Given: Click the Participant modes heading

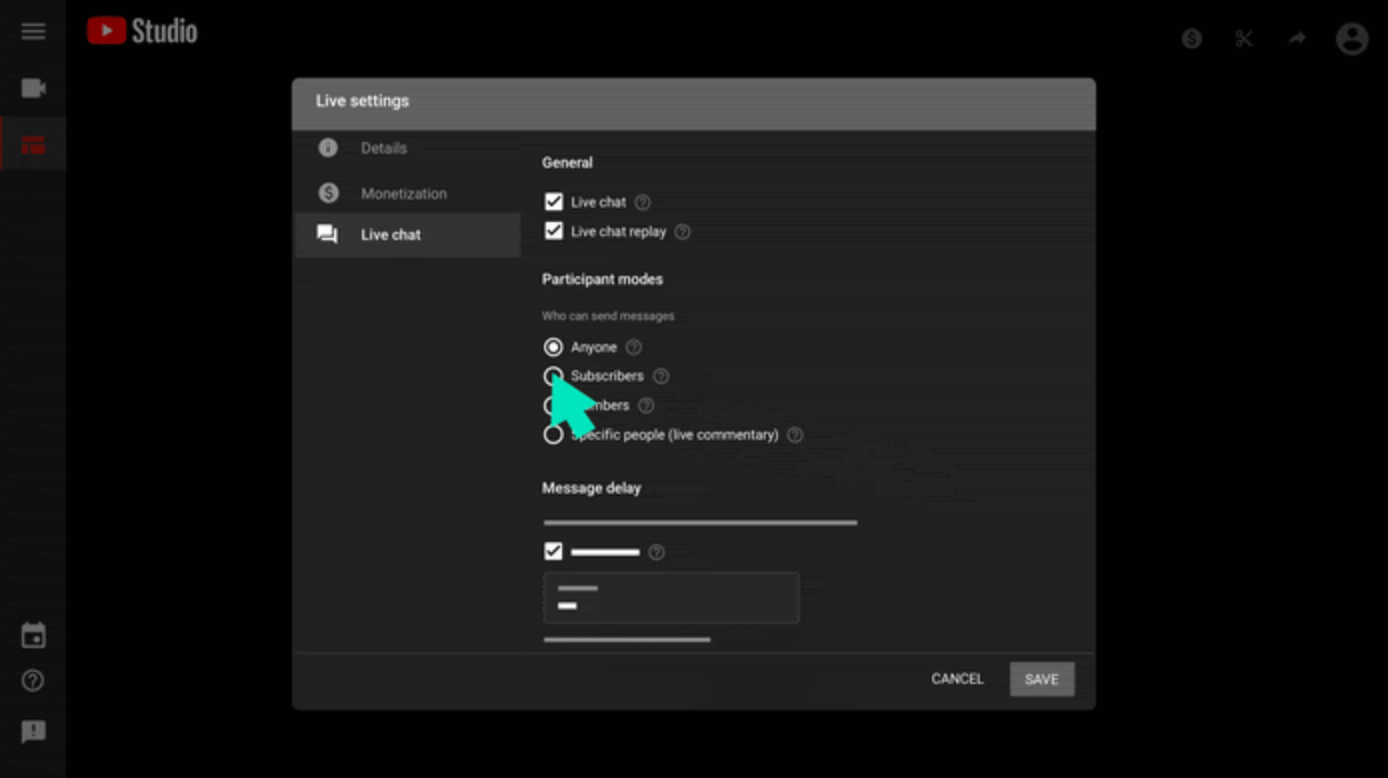Looking at the screenshot, I should click(602, 279).
